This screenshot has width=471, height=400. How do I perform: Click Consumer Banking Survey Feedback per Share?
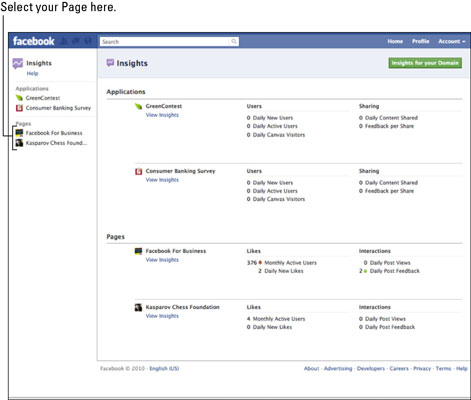point(386,191)
